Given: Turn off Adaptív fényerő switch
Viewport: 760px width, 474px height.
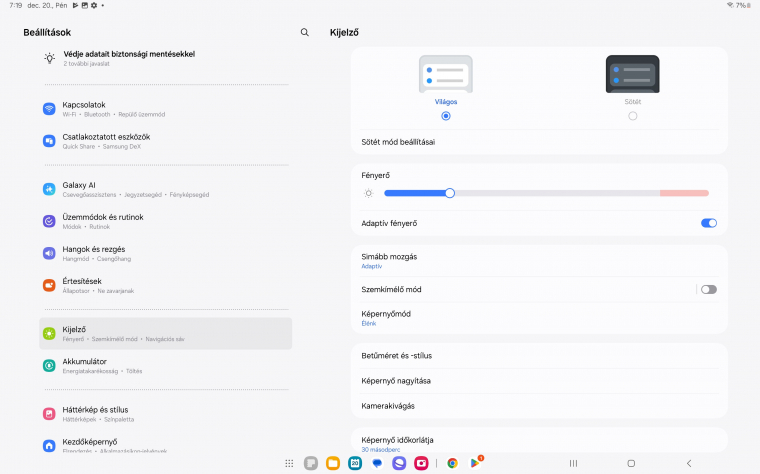Looking at the screenshot, I should (x=709, y=223).
